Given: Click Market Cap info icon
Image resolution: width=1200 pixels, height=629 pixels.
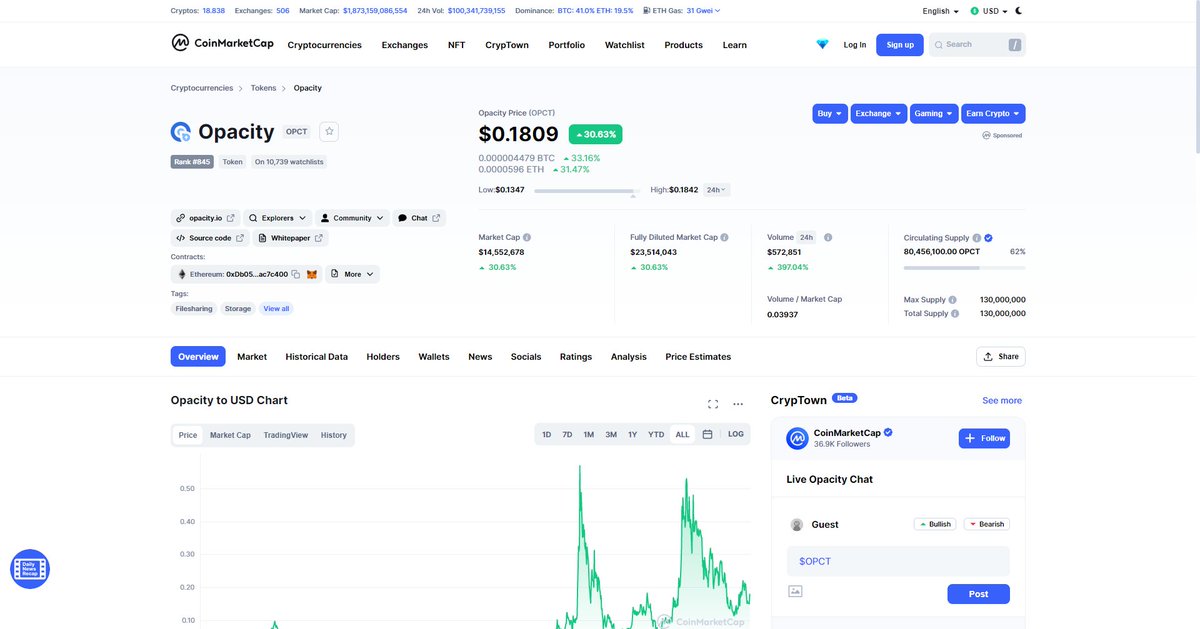Looking at the screenshot, I should 527,238.
